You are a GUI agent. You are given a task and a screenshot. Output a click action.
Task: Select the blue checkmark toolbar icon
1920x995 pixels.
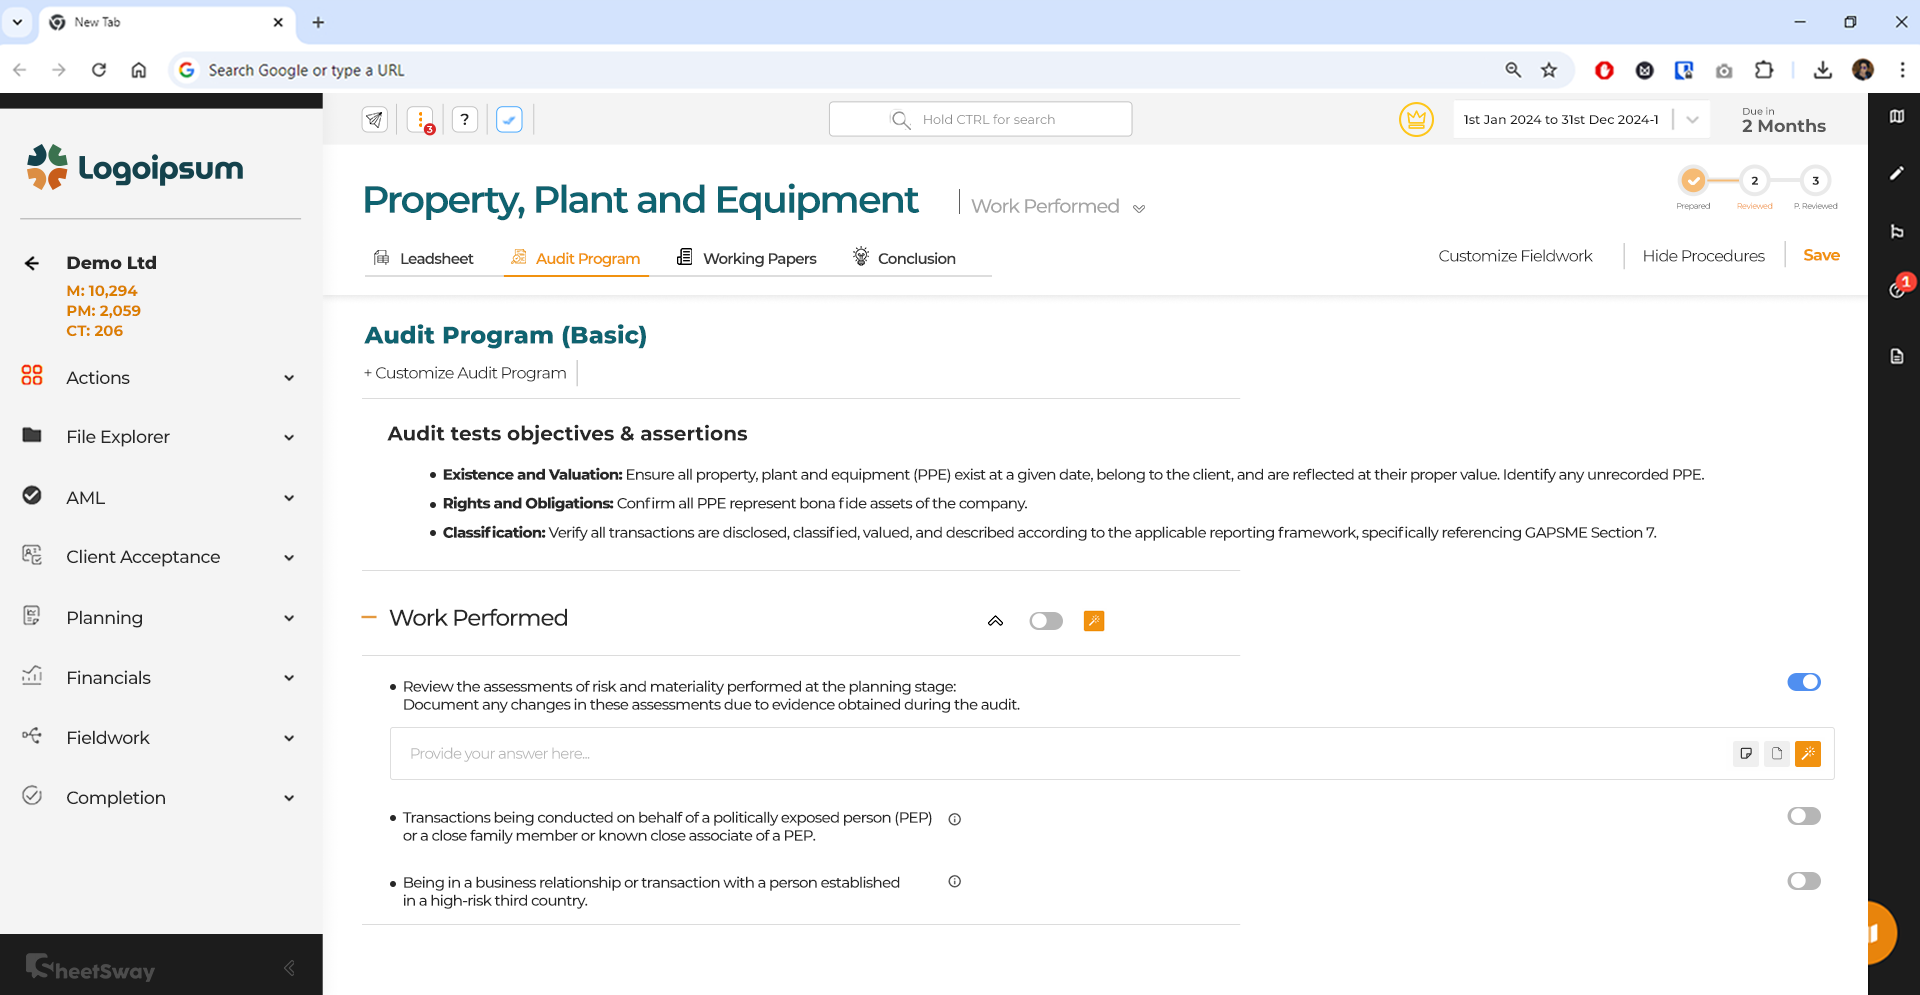(x=509, y=119)
